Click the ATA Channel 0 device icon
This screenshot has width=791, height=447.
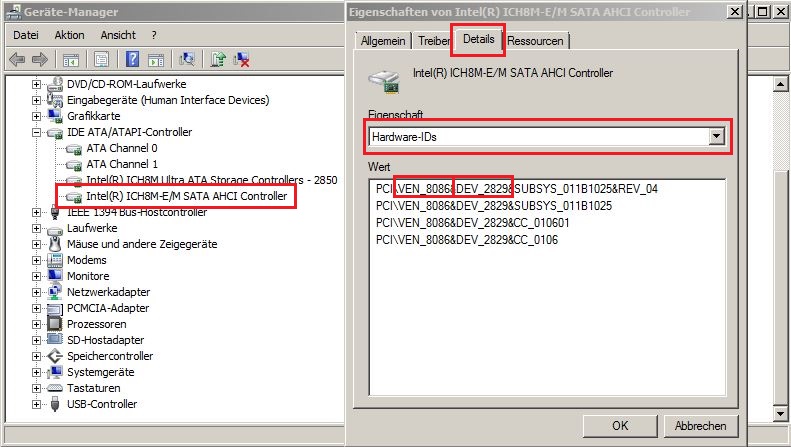74,149
